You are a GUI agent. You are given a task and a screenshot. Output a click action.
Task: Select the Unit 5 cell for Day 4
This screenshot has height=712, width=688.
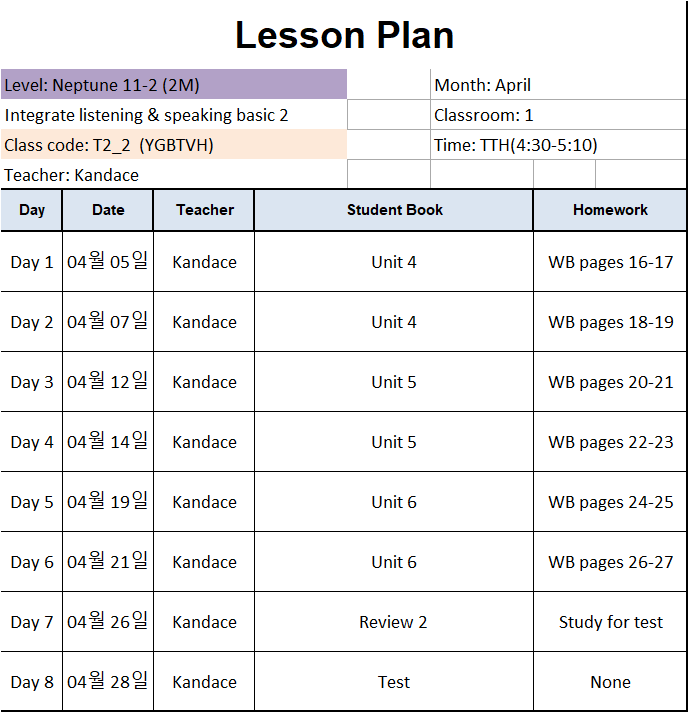coord(394,441)
